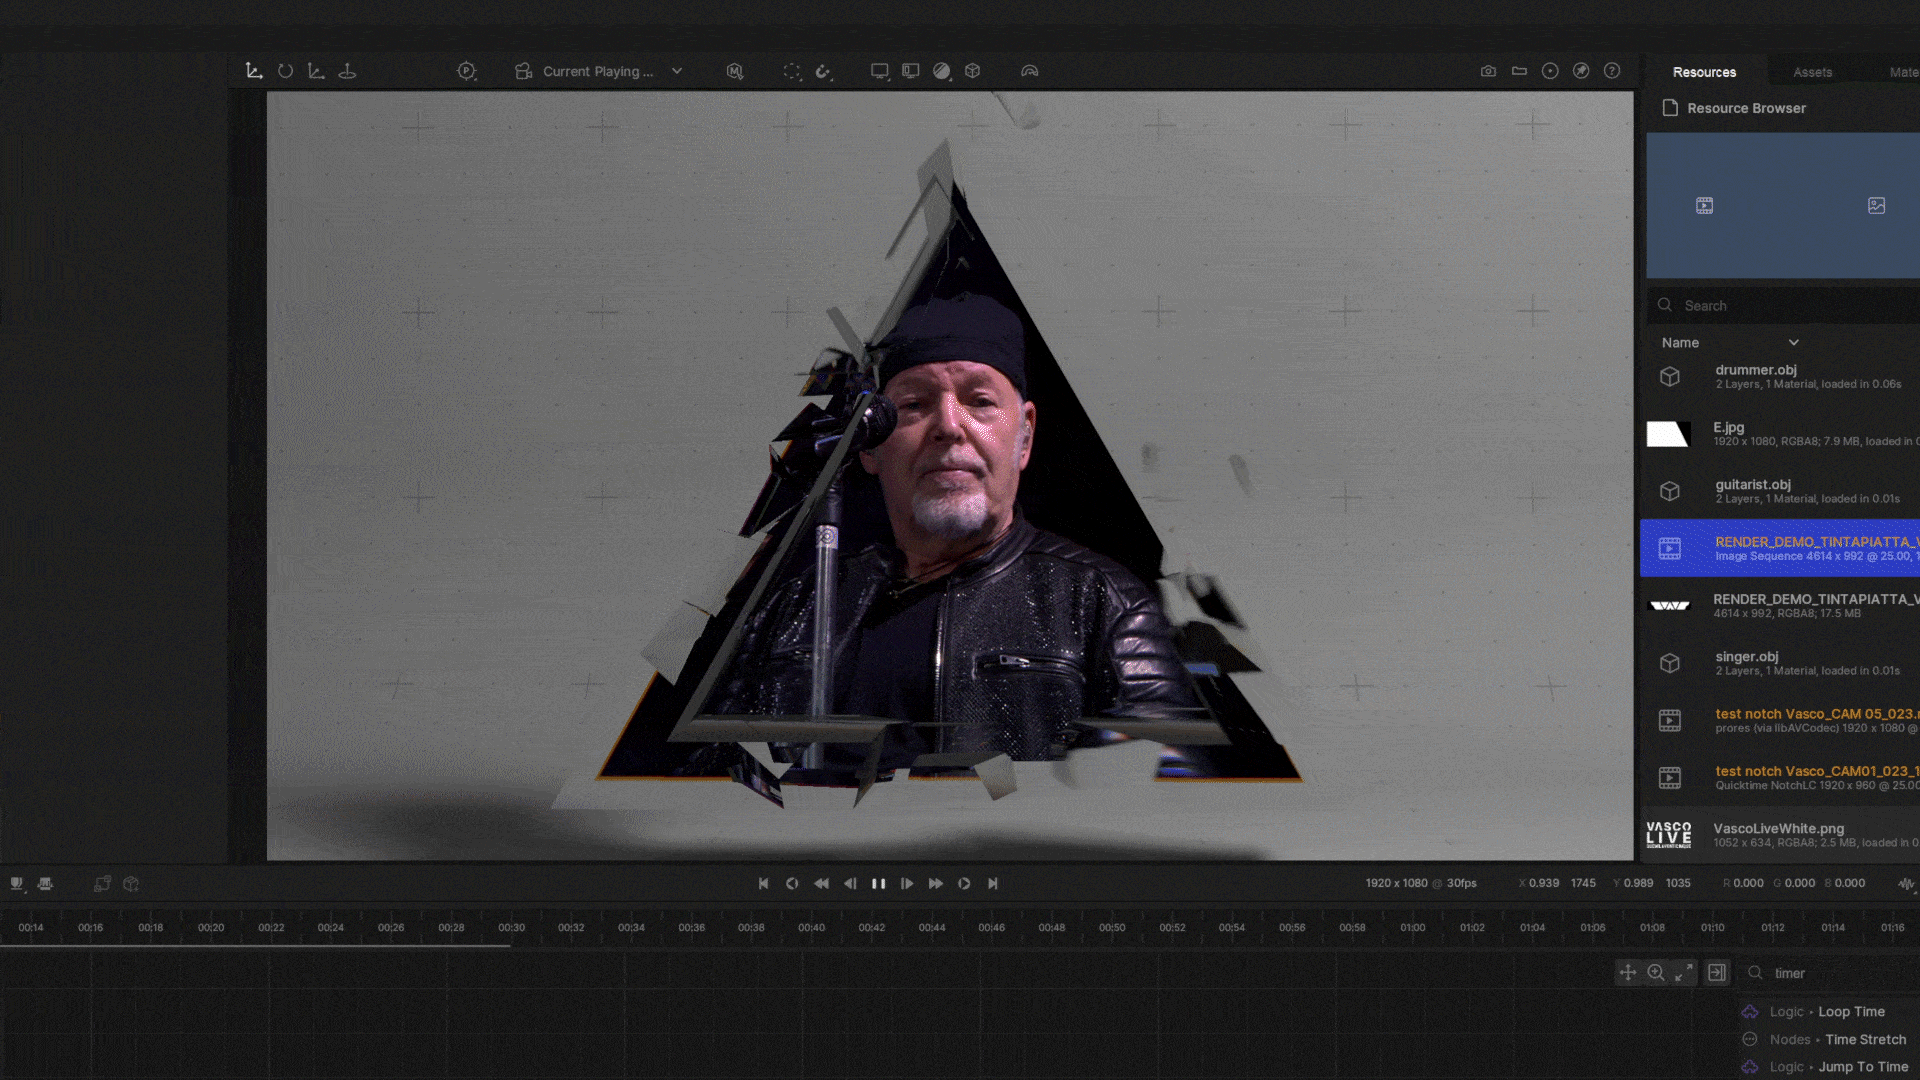
Task: Click the 00:40 mark on timeline ruler
Action: (x=811, y=928)
